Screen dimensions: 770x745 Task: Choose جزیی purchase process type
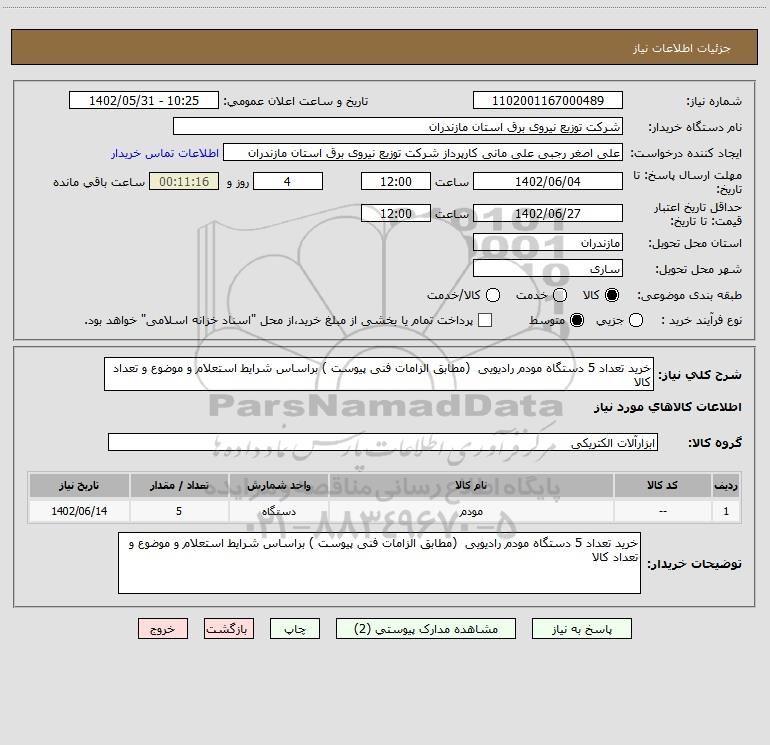tap(635, 320)
